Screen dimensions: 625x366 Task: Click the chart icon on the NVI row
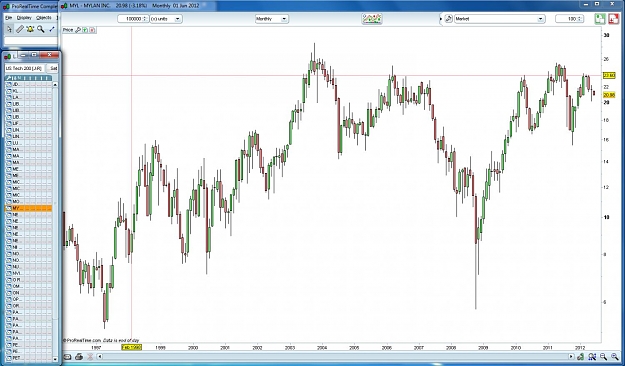(x=8, y=273)
